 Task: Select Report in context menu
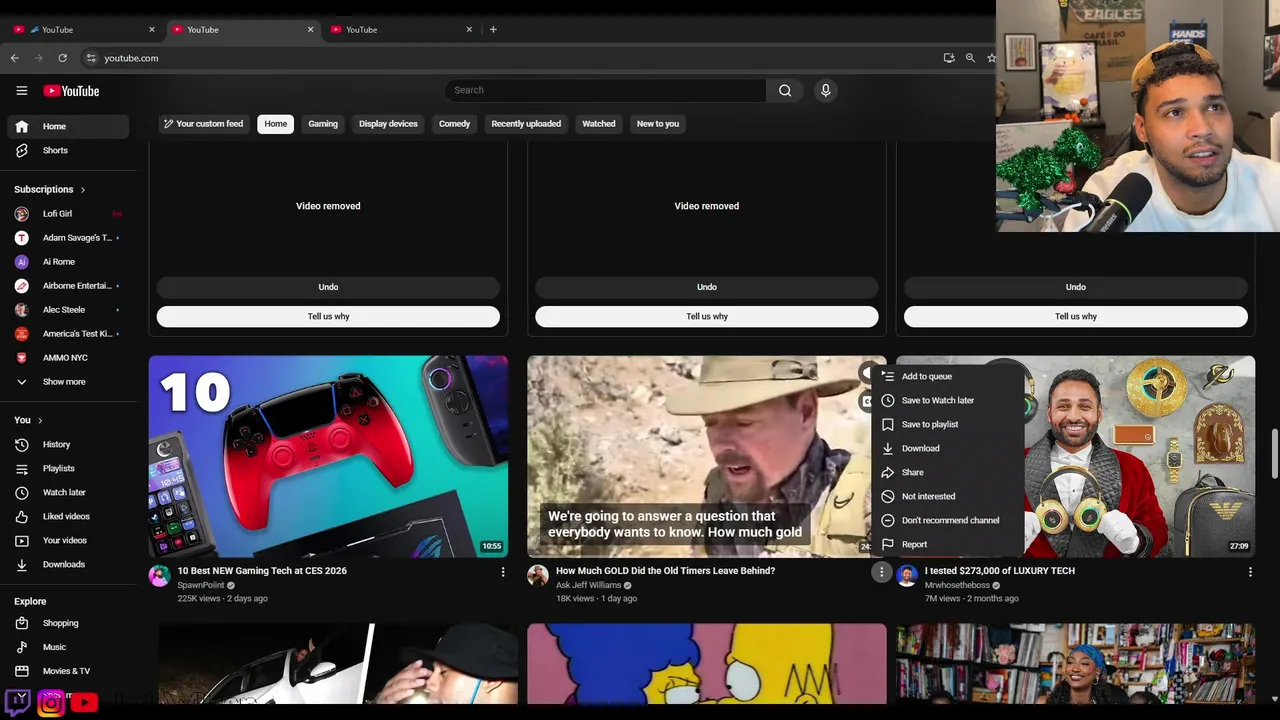(947, 544)
